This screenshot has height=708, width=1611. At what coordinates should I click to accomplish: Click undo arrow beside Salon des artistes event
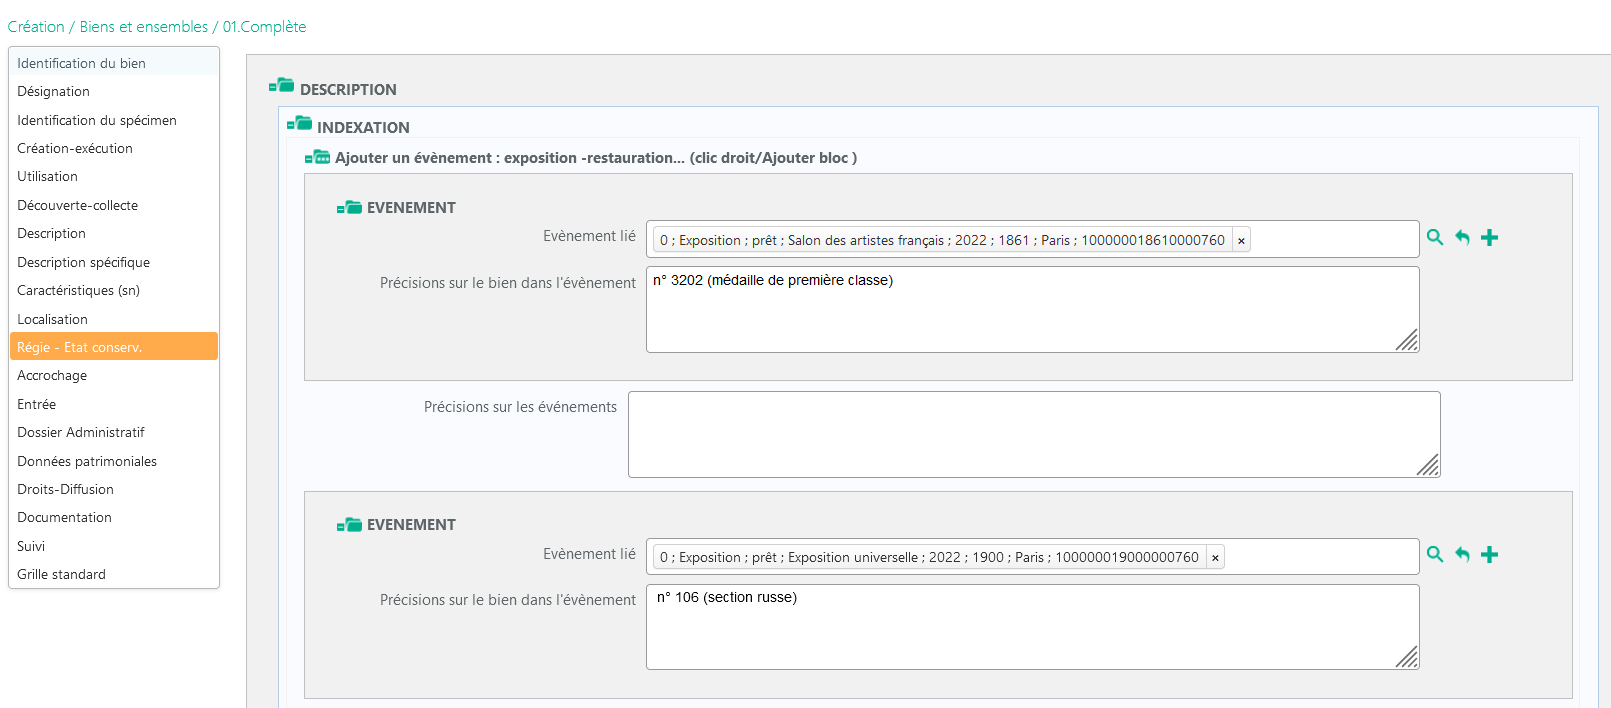pyautogui.click(x=1462, y=237)
